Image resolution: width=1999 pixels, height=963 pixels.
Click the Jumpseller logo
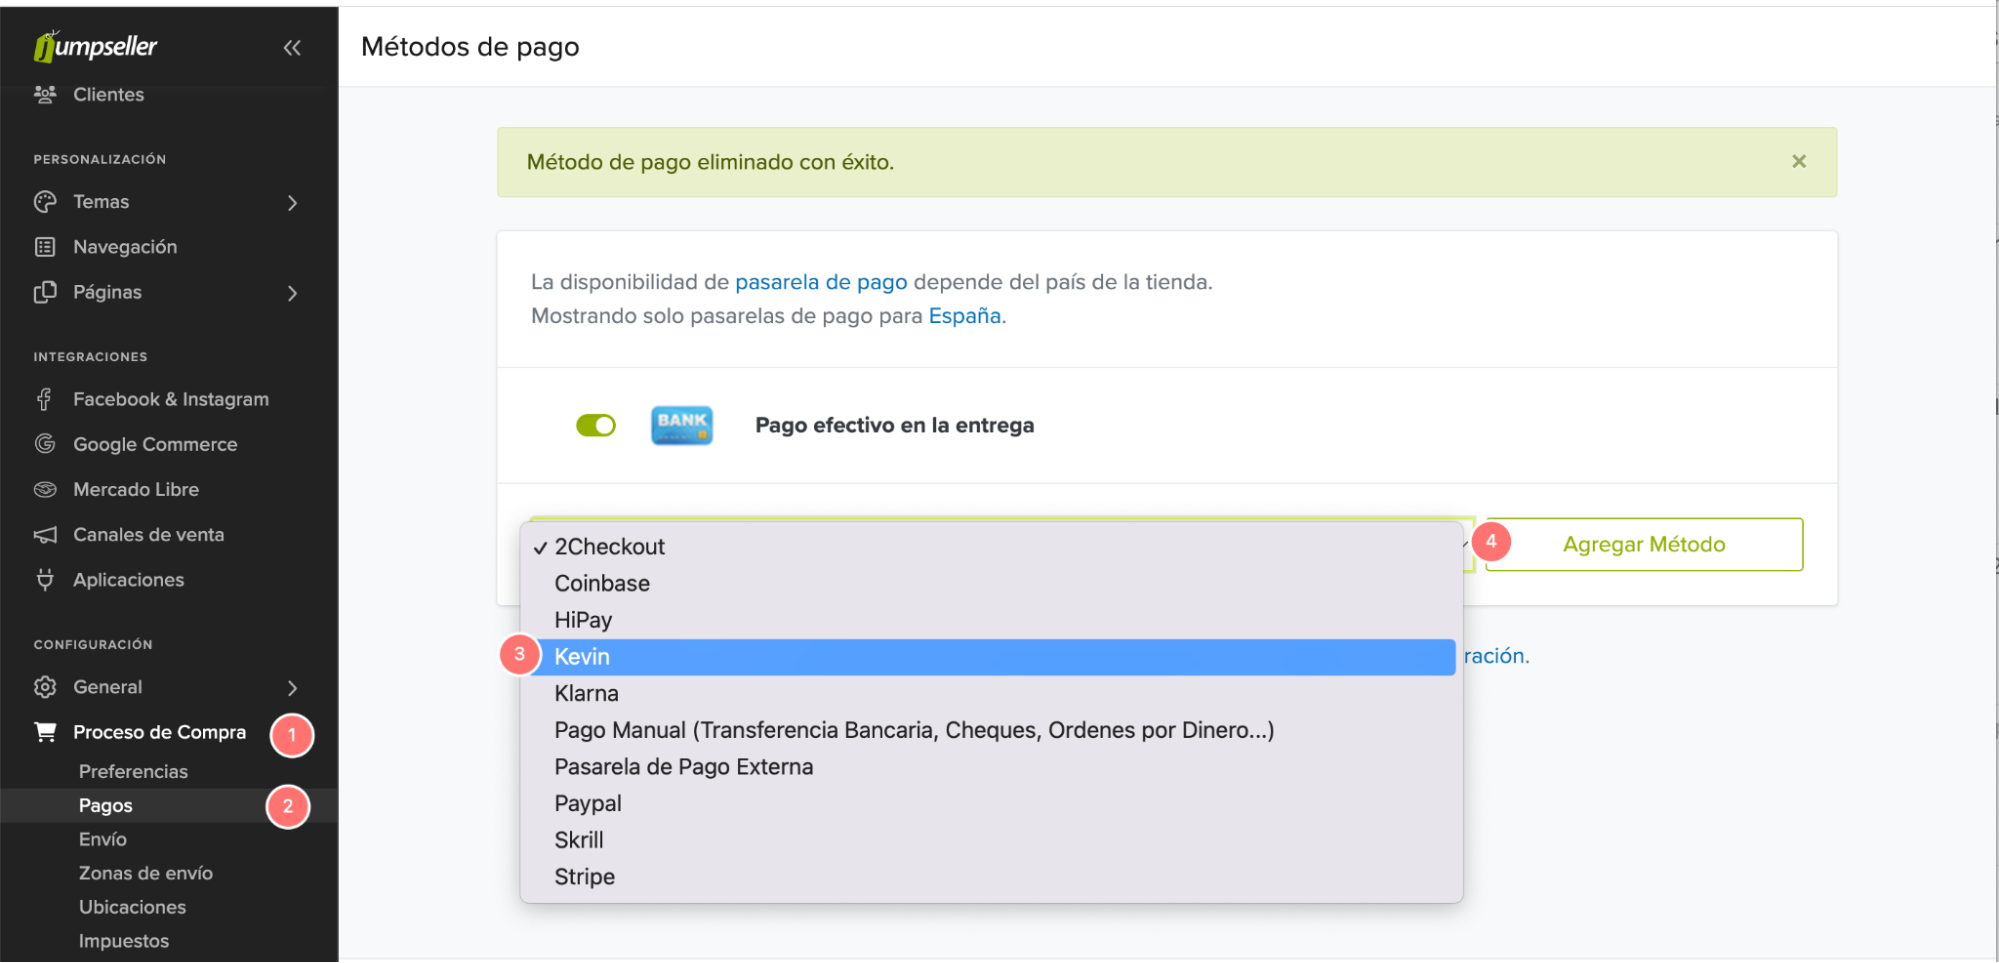coord(95,46)
